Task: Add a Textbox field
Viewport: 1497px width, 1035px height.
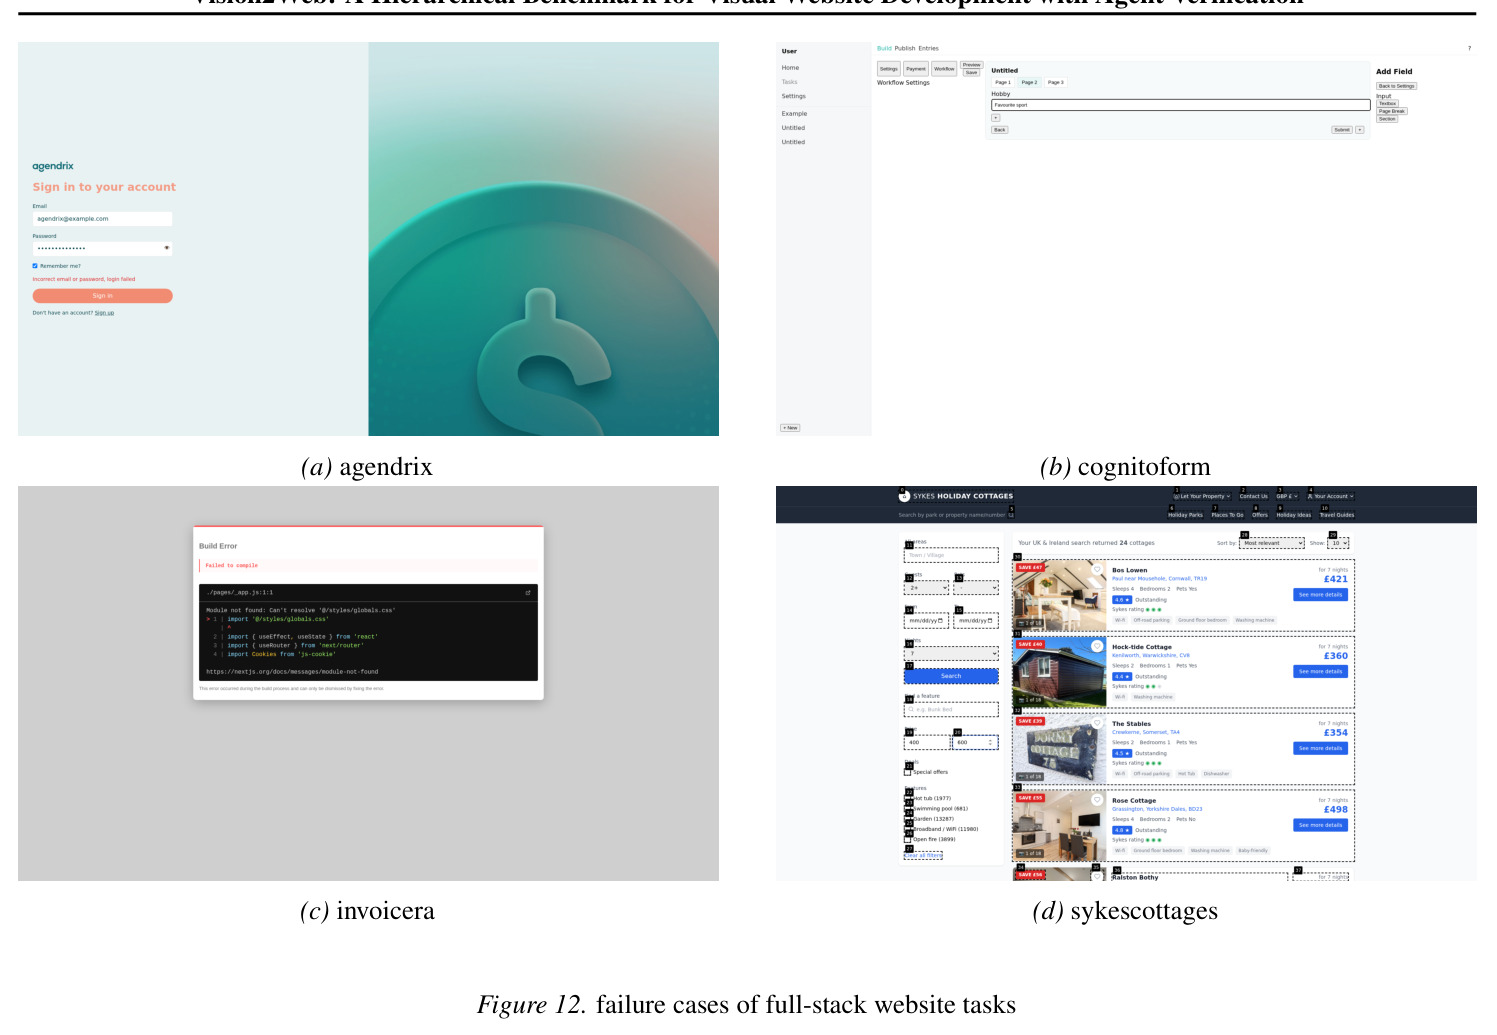Action: [x=1388, y=104]
